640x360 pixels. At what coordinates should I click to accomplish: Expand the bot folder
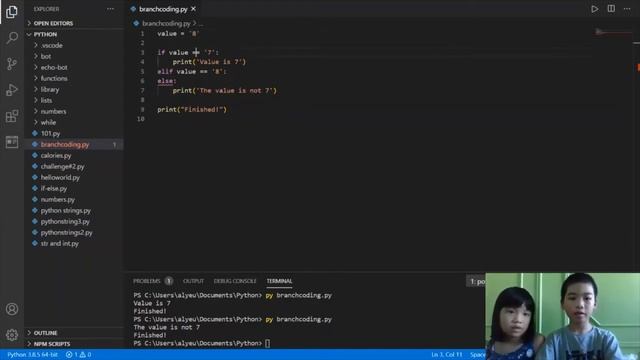pyautogui.click(x=74, y=56)
